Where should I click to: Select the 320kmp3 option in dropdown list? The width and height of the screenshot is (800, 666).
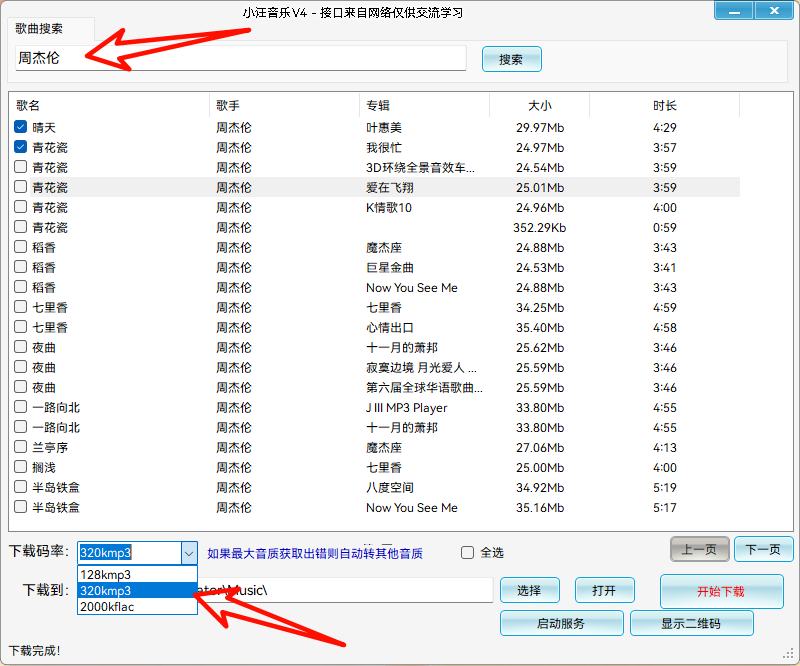point(107,590)
